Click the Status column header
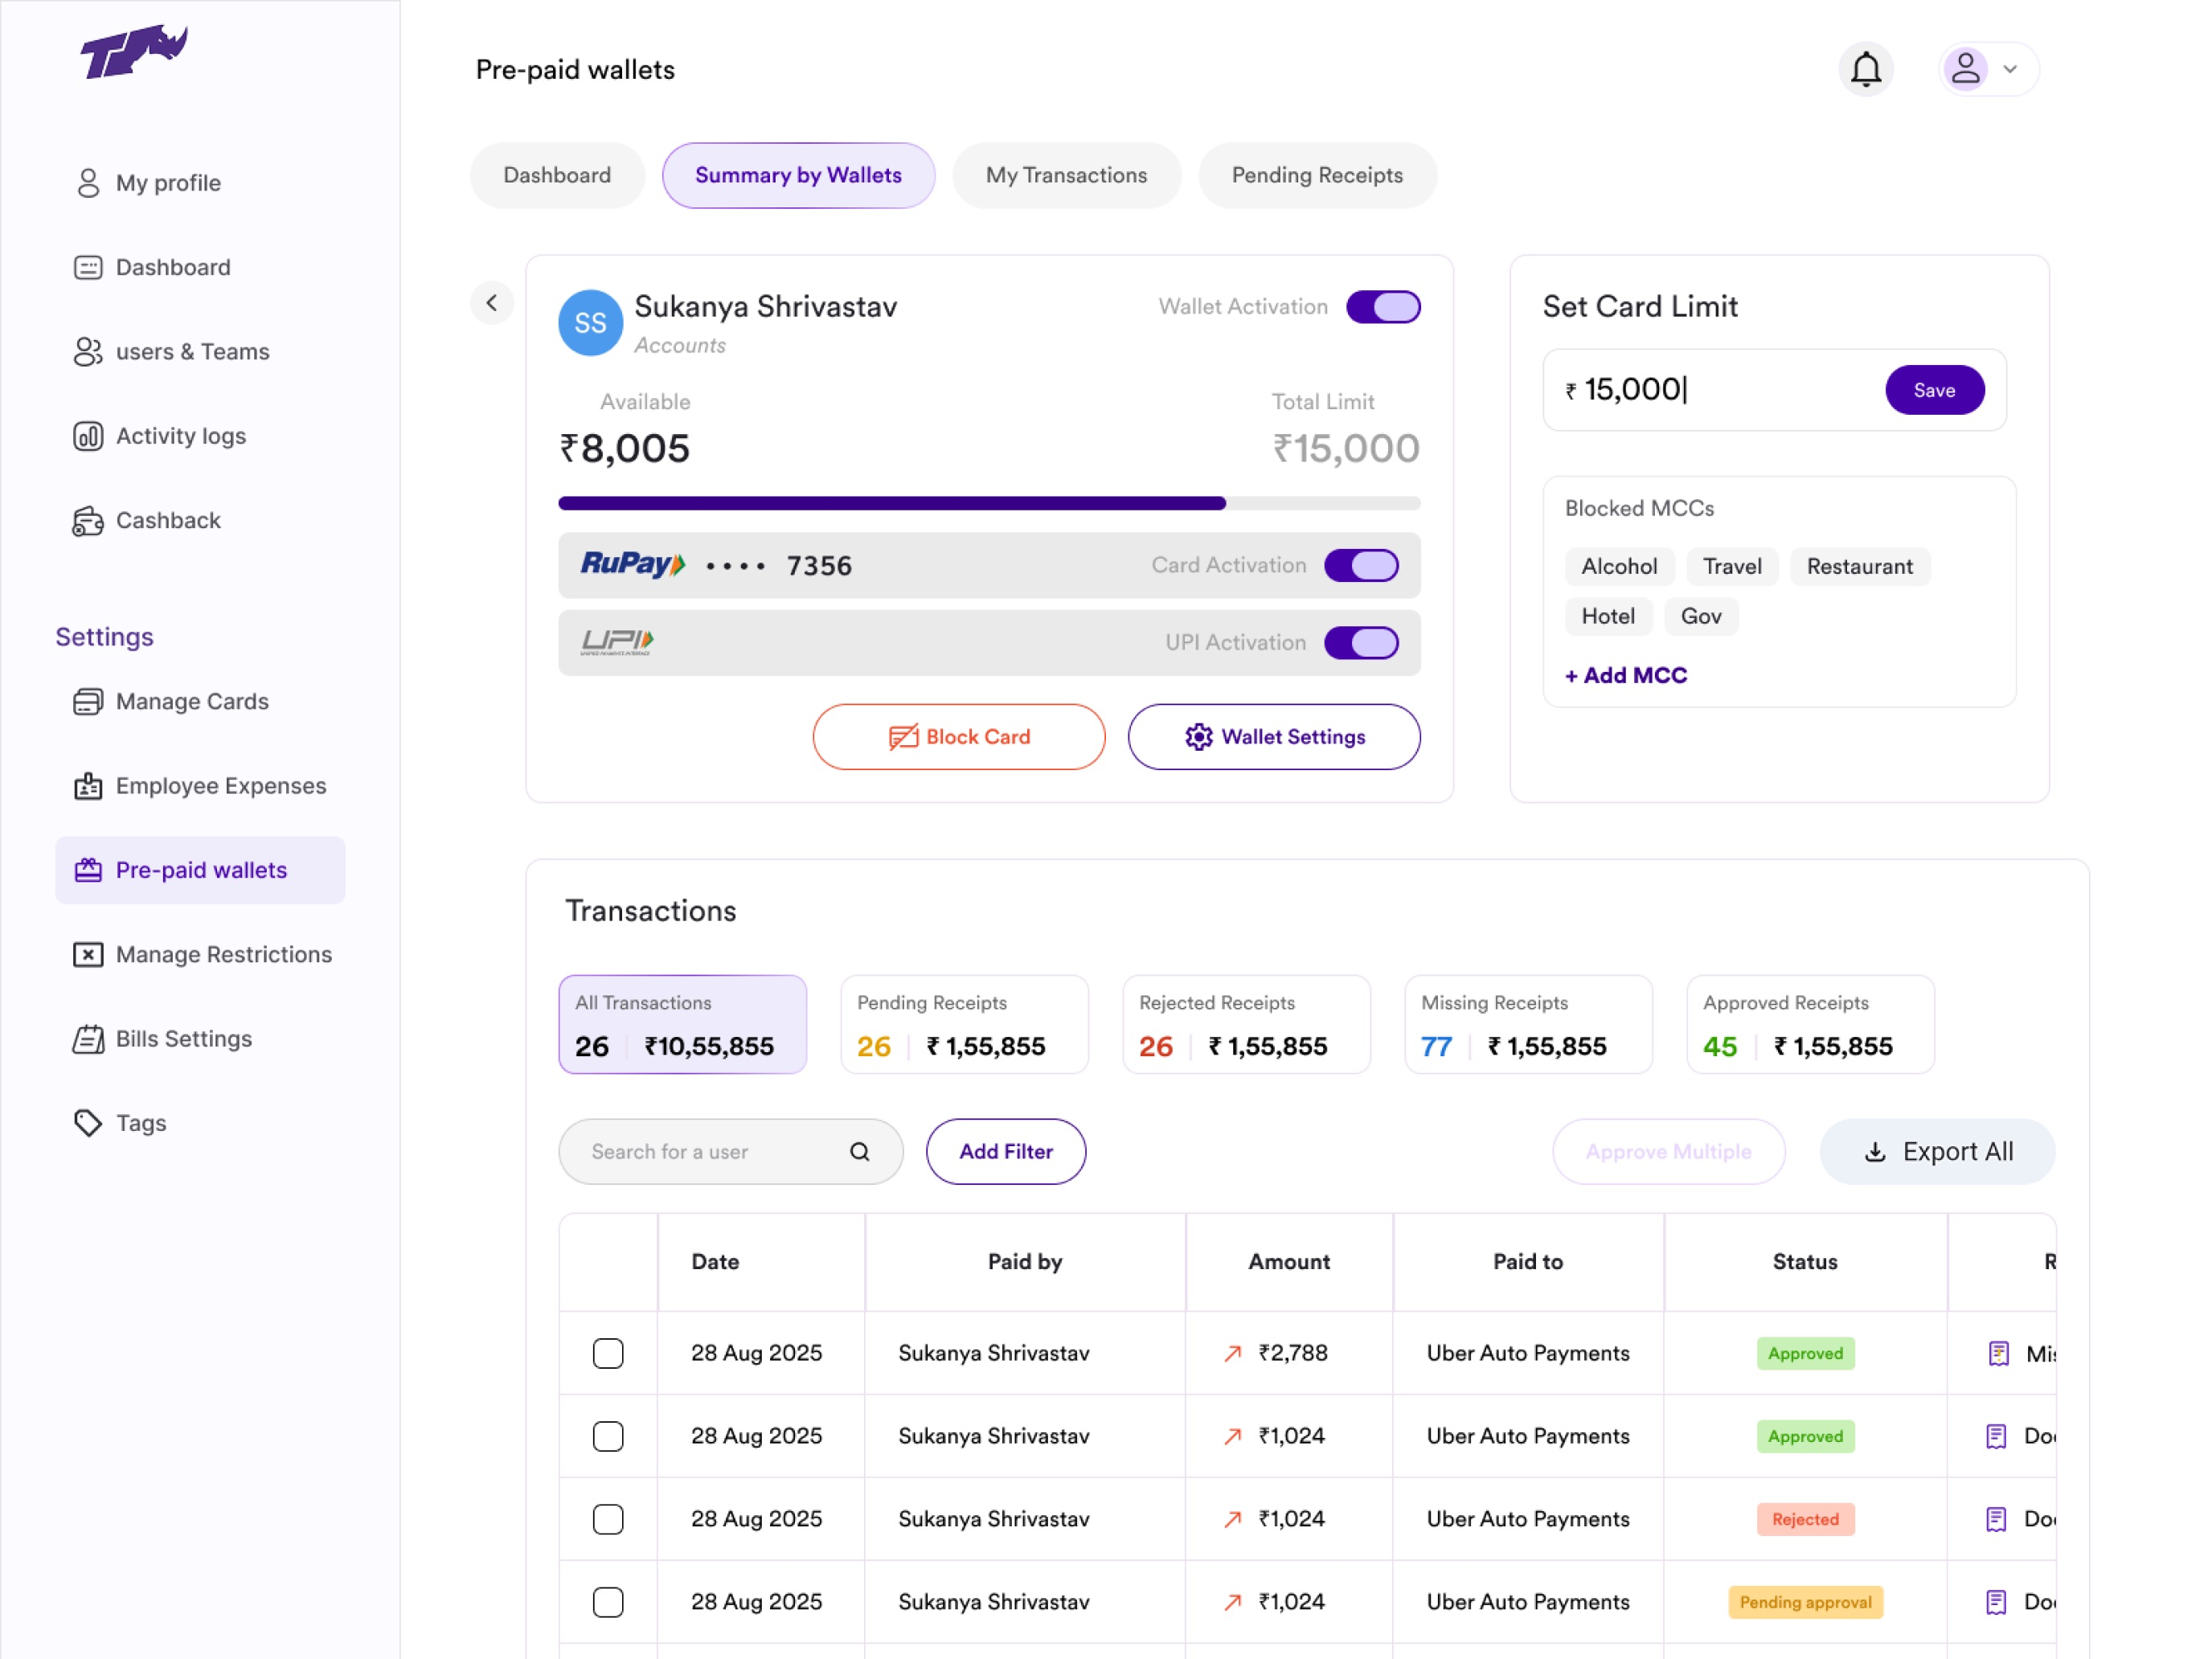The width and height of the screenshot is (2212, 1659). [1805, 1262]
